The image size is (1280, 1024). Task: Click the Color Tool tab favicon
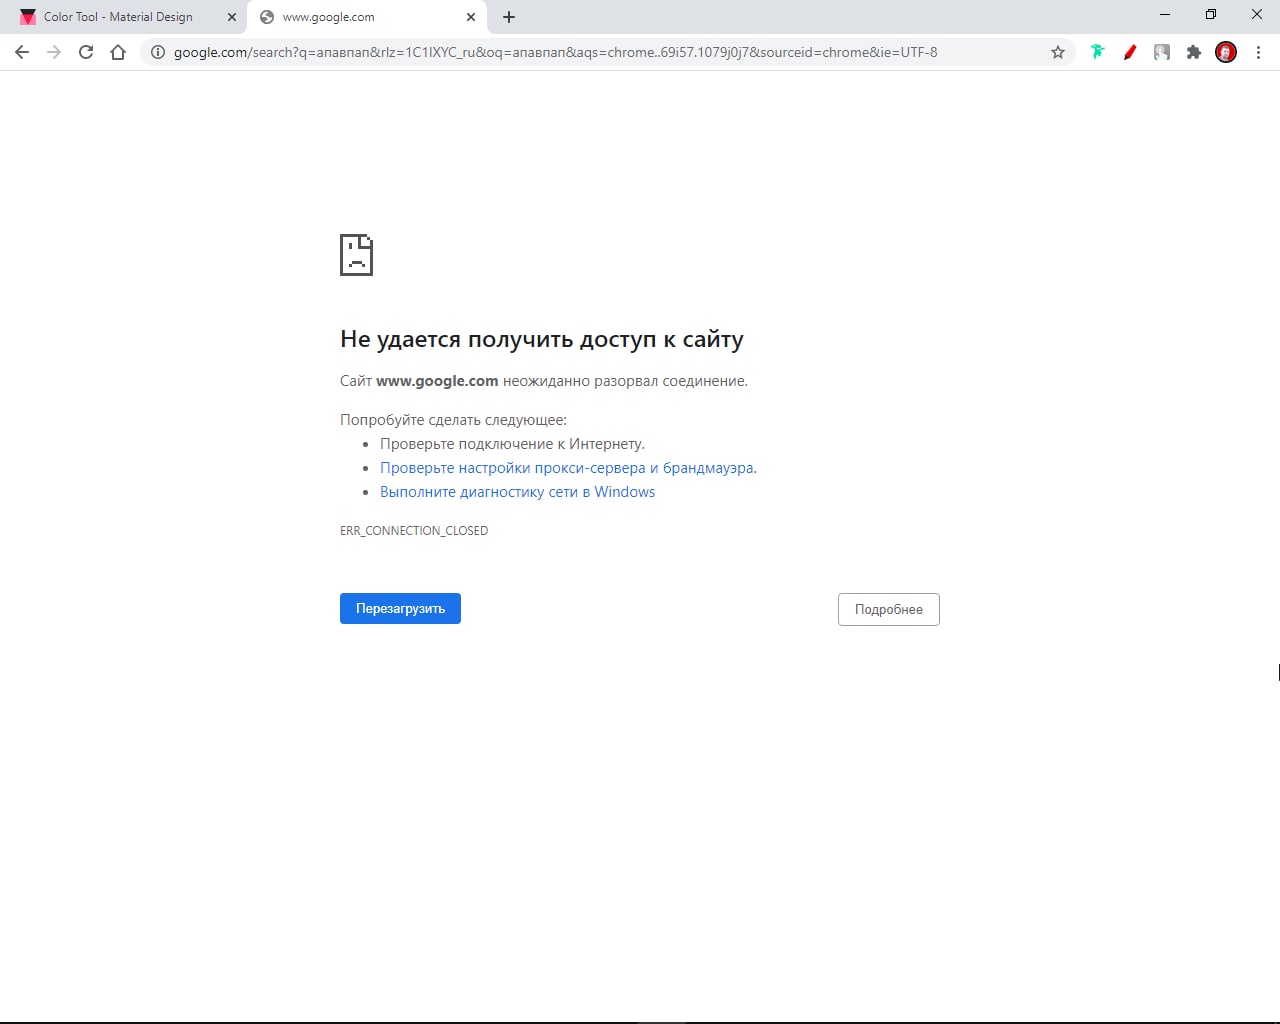(28, 17)
